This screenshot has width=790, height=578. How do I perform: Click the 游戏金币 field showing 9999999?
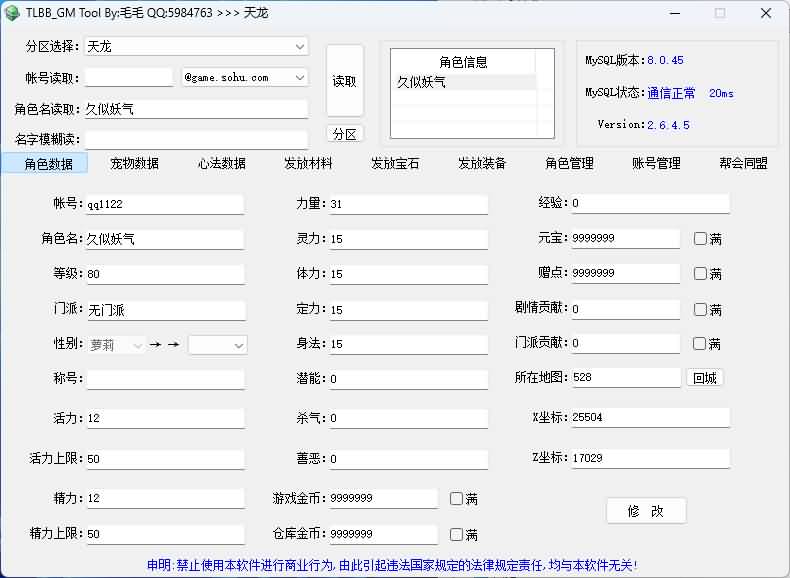(383, 498)
